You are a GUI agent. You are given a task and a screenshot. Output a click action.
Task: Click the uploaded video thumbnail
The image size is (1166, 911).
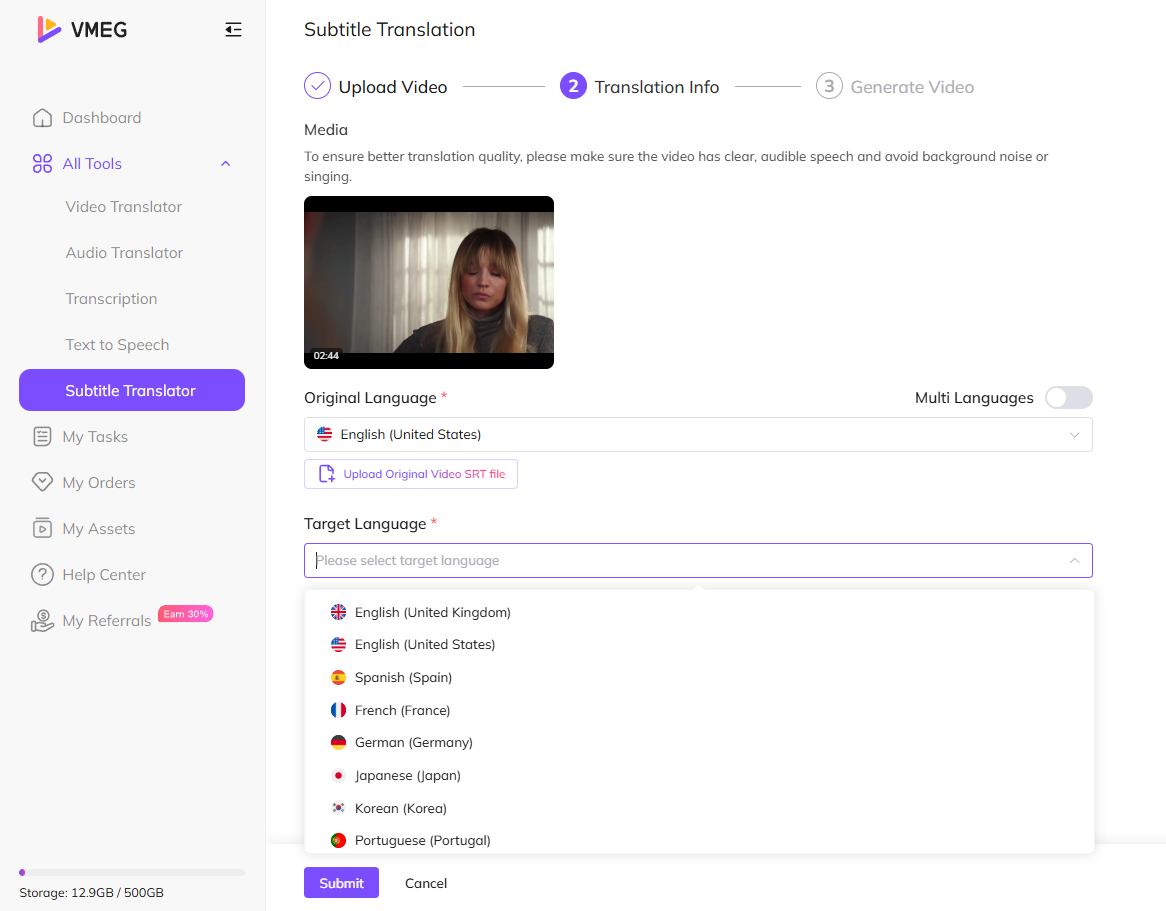(x=429, y=282)
